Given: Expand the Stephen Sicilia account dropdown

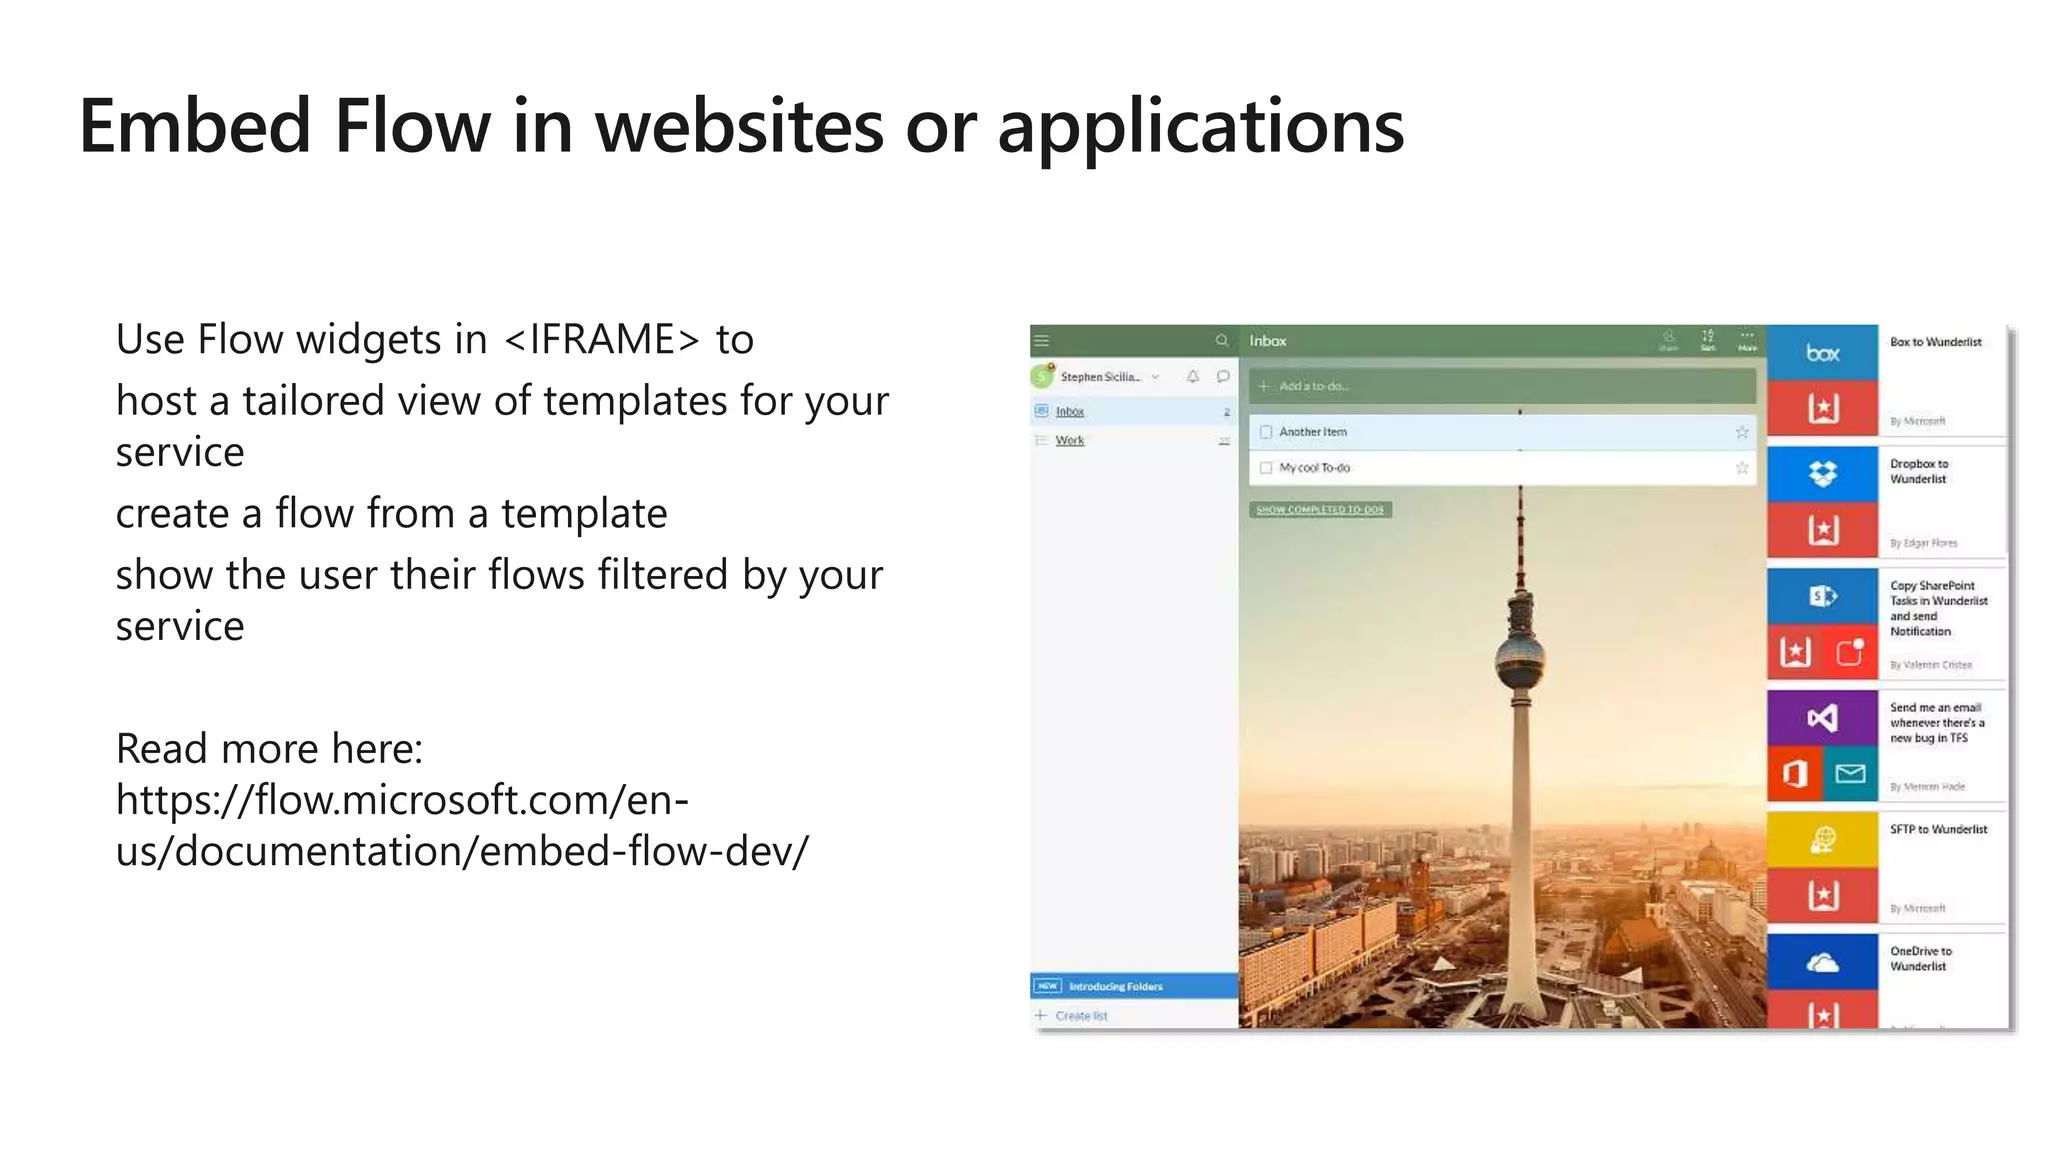Looking at the screenshot, I should click(1155, 377).
